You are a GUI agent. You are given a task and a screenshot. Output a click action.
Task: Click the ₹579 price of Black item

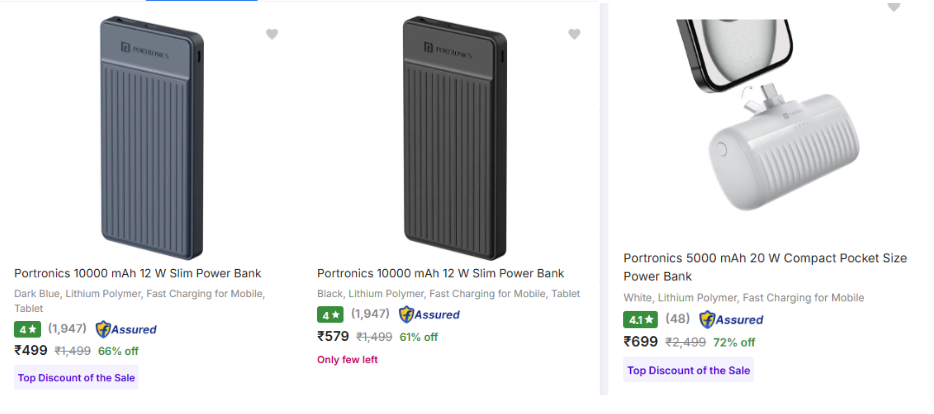[333, 336]
